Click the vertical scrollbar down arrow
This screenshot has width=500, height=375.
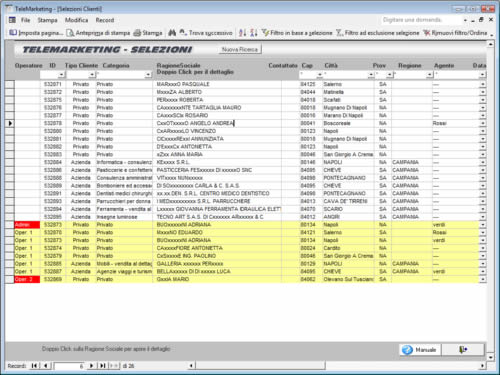pos(491,357)
